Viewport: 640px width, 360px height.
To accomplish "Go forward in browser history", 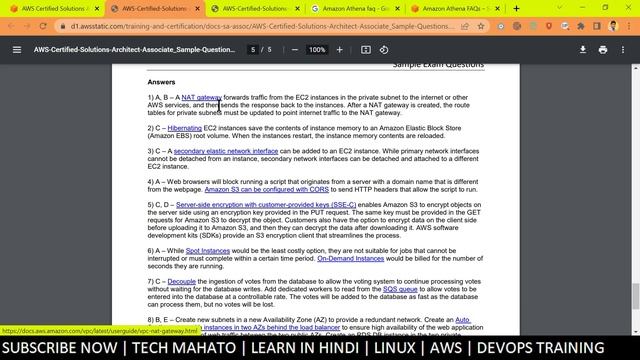I will click(27, 26).
